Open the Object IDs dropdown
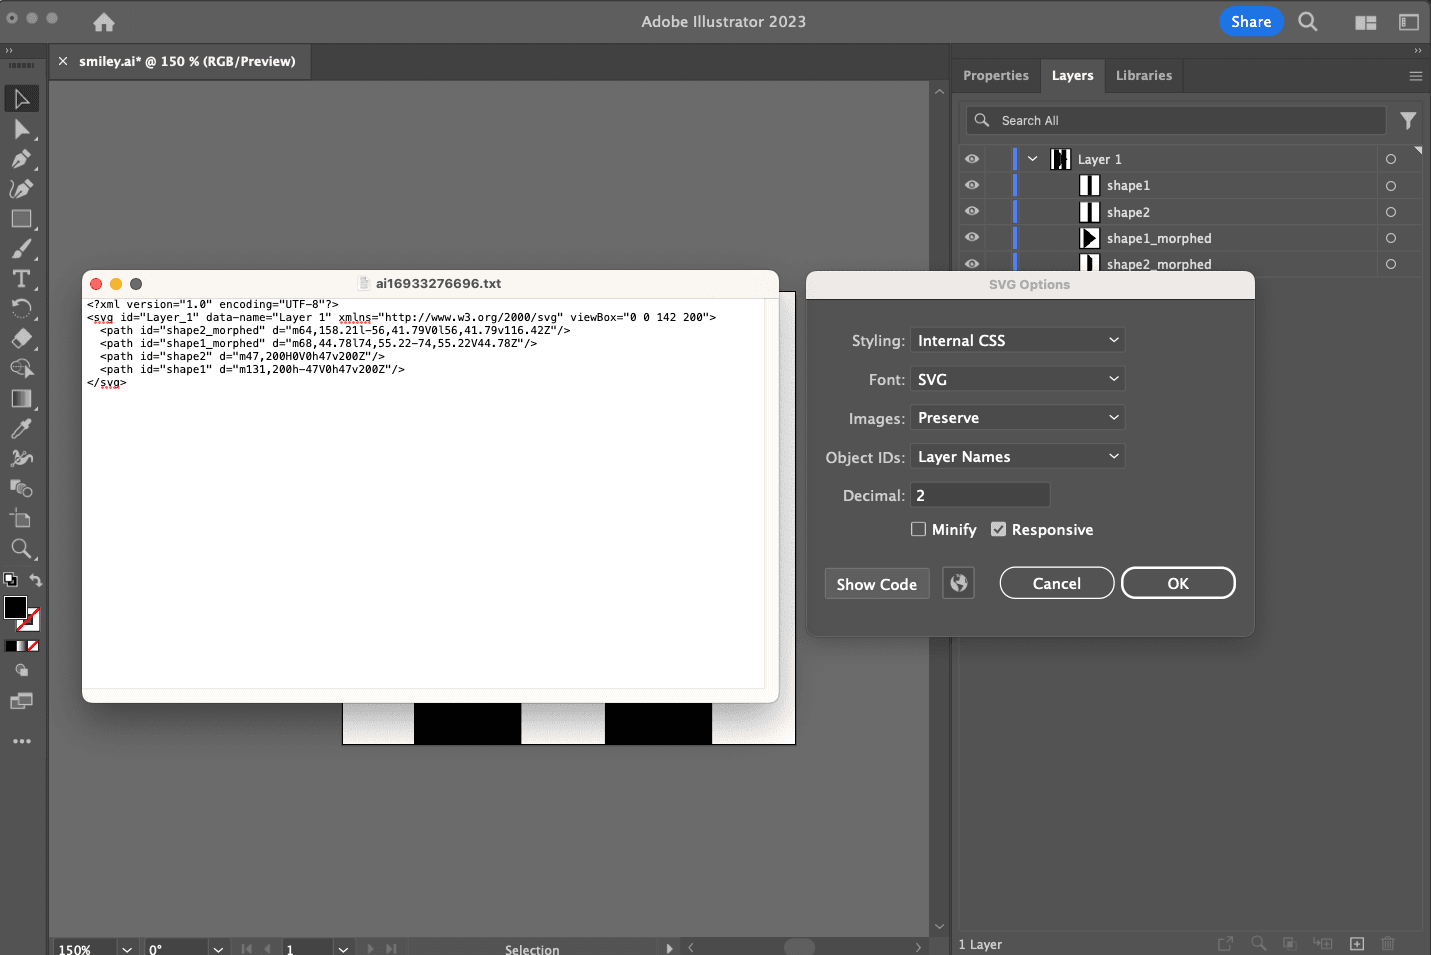Viewport: 1431px width, 955px height. 1017,456
